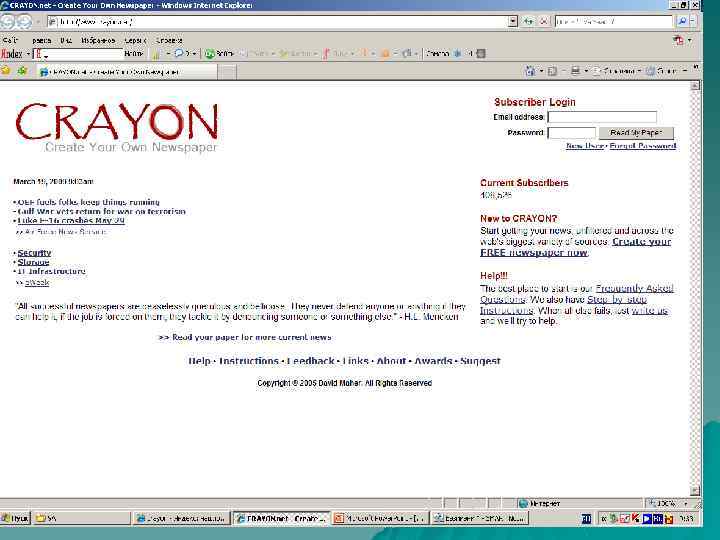Open the Избранное (Favorites) menu
Viewport: 720px width, 540px height.
click(x=98, y=40)
